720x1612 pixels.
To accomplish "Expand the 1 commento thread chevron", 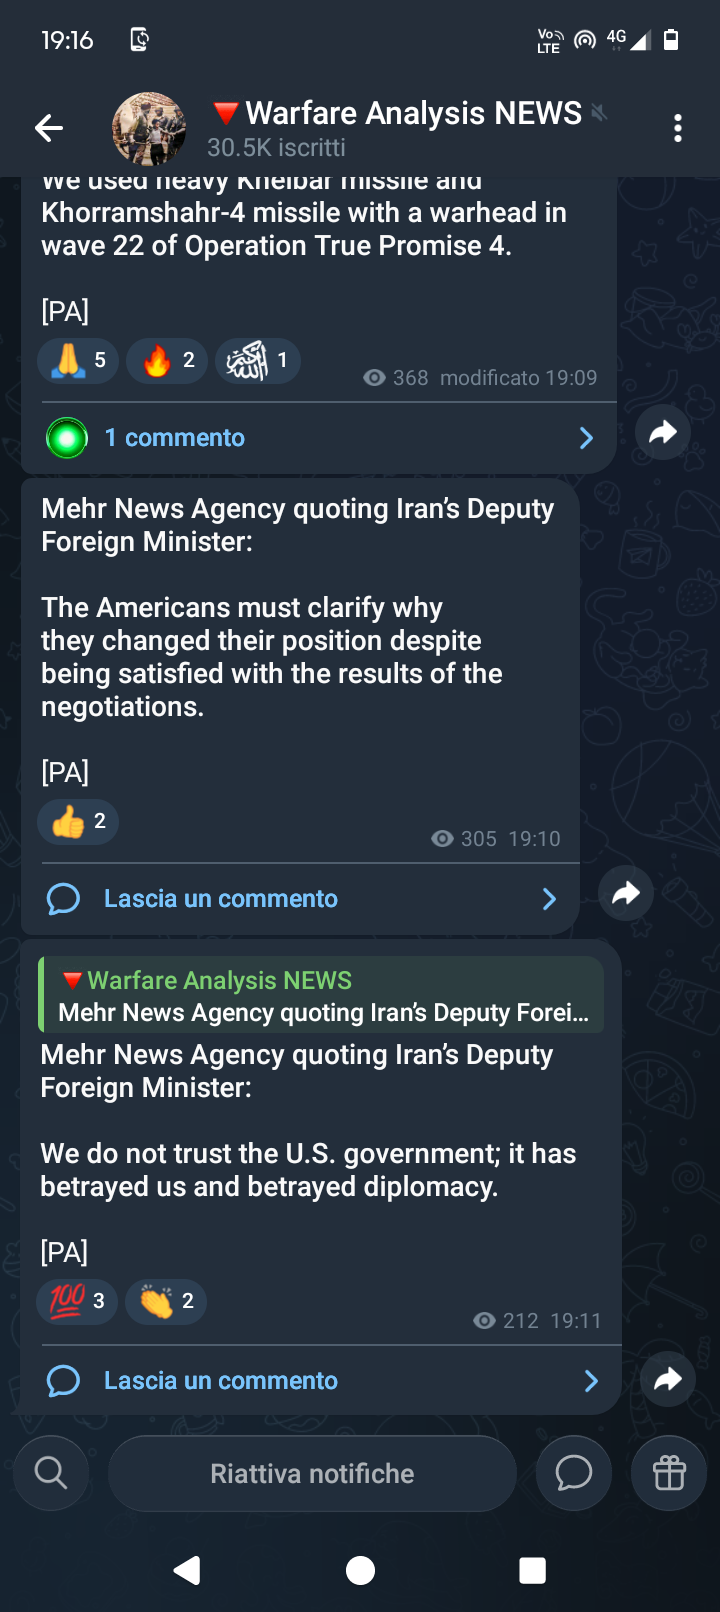I will [x=586, y=438].
